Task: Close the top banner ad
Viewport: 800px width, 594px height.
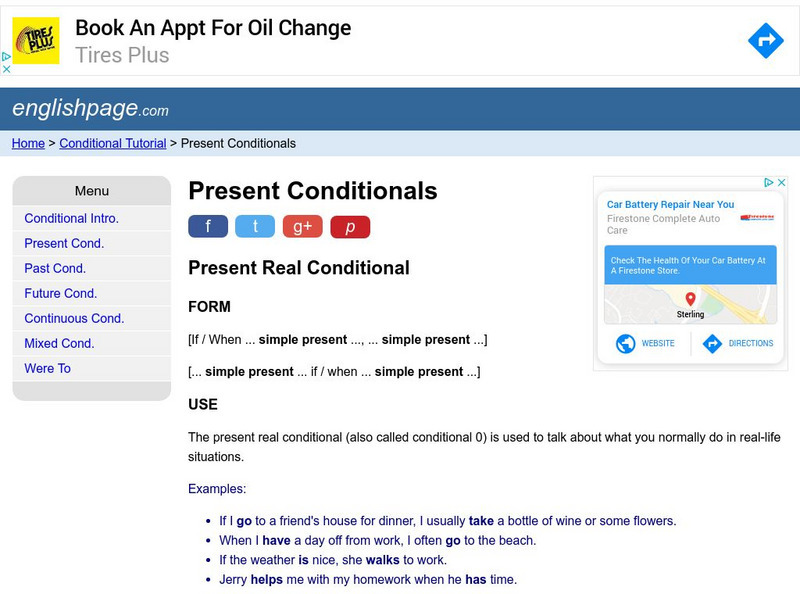Action: pyautogui.click(x=6, y=69)
